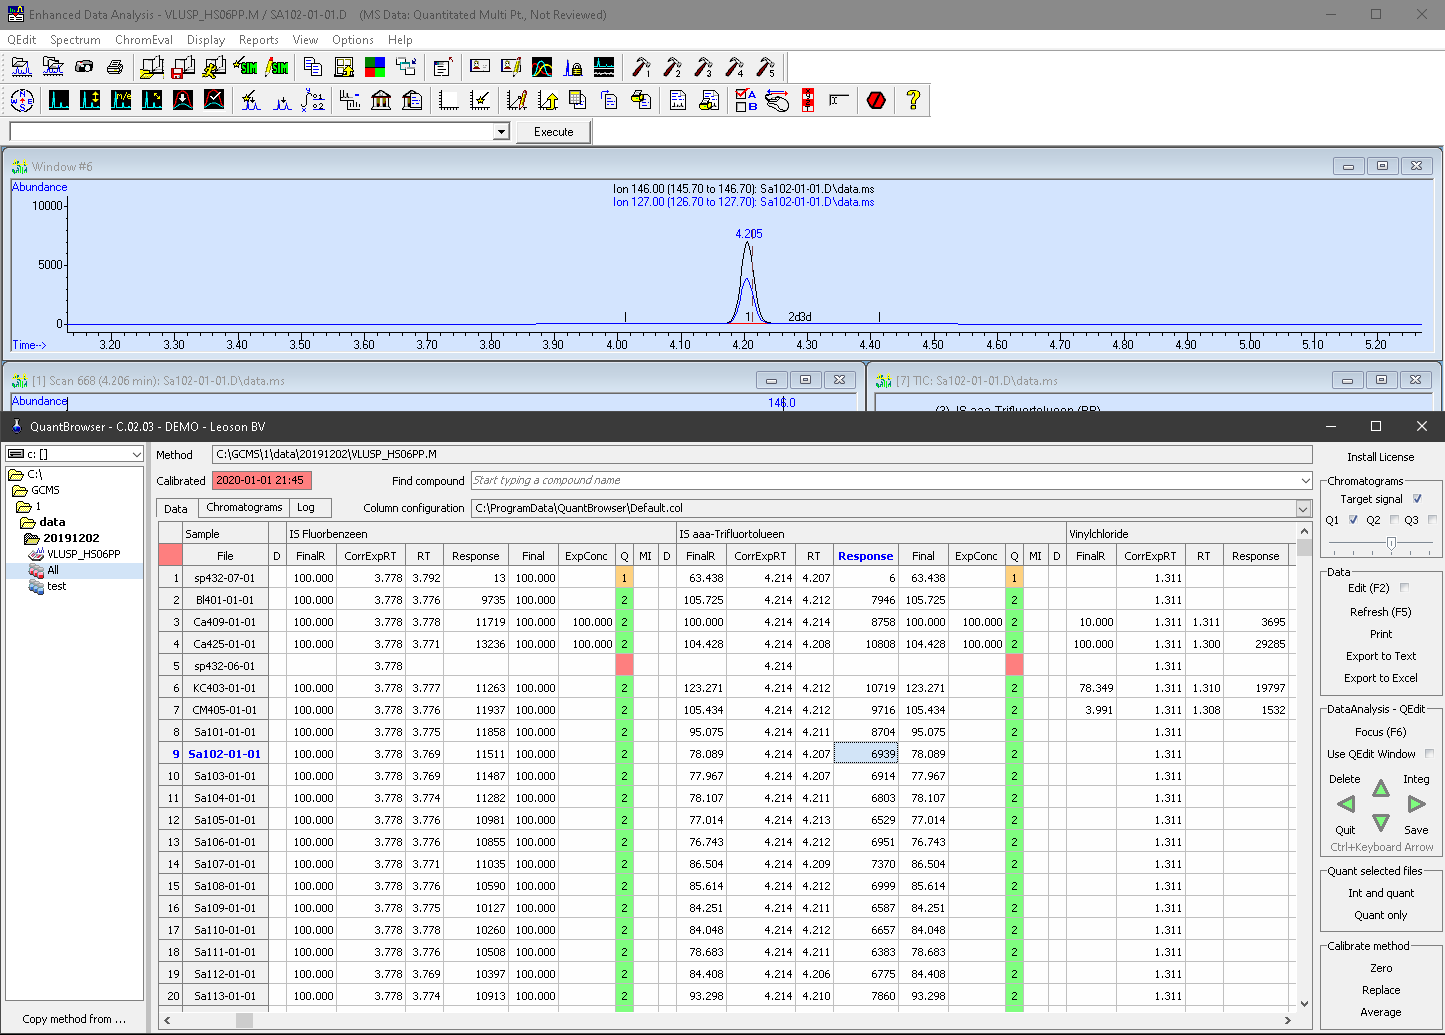Viewport: 1445px width, 1035px height.
Task: Open help with yellow question mark icon
Action: coord(912,100)
